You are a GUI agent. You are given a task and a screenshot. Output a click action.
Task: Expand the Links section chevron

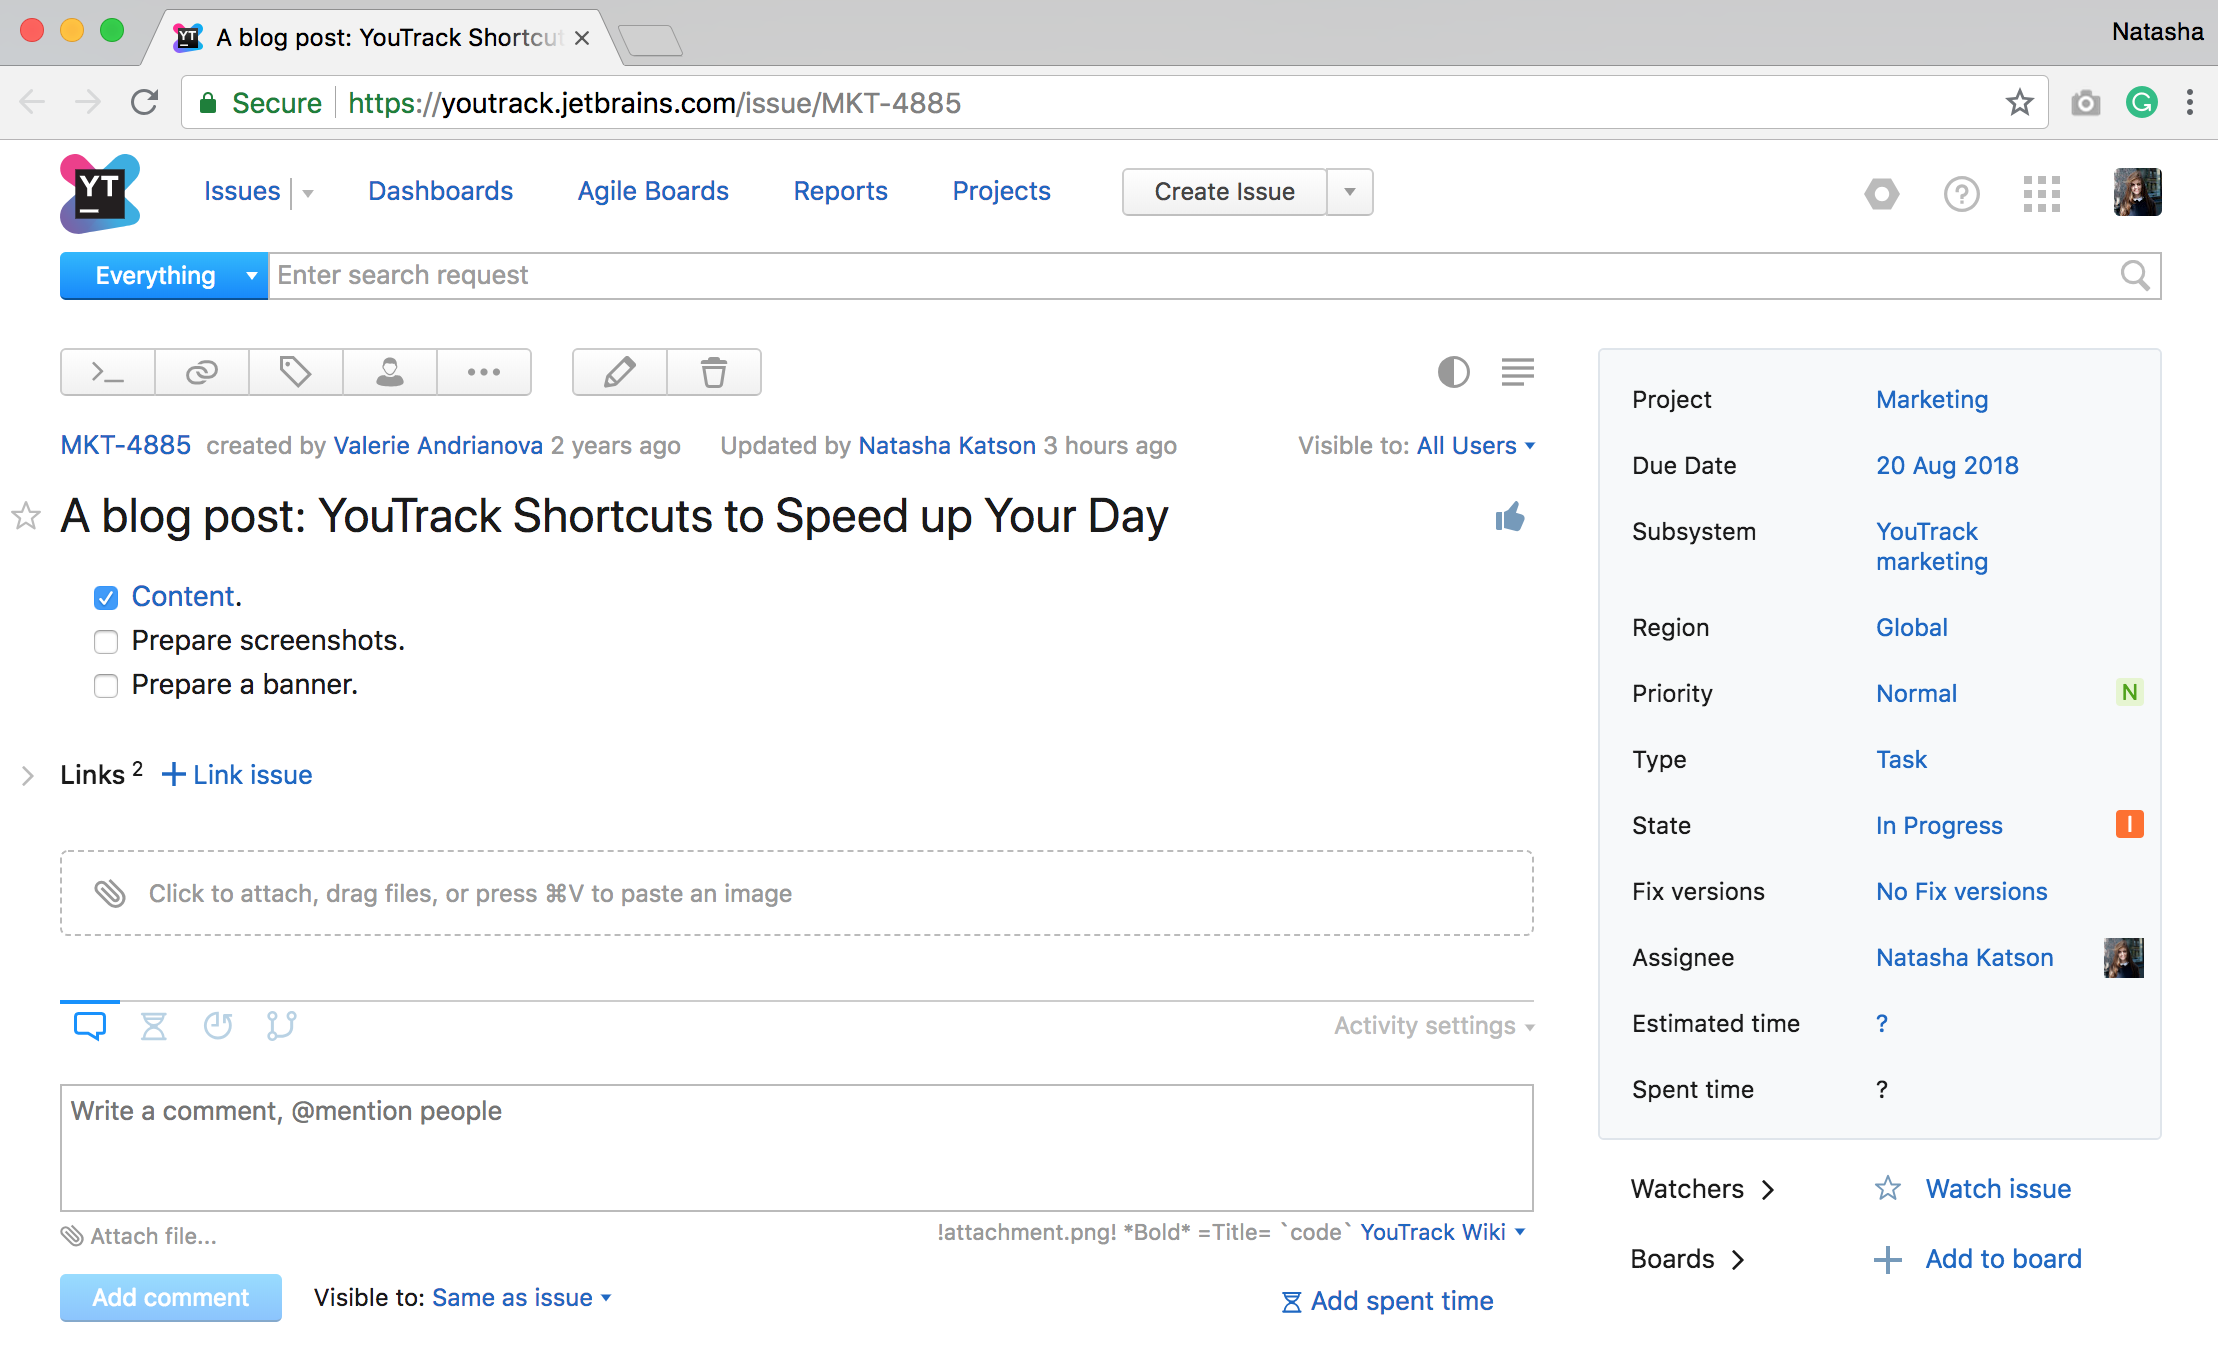28,775
